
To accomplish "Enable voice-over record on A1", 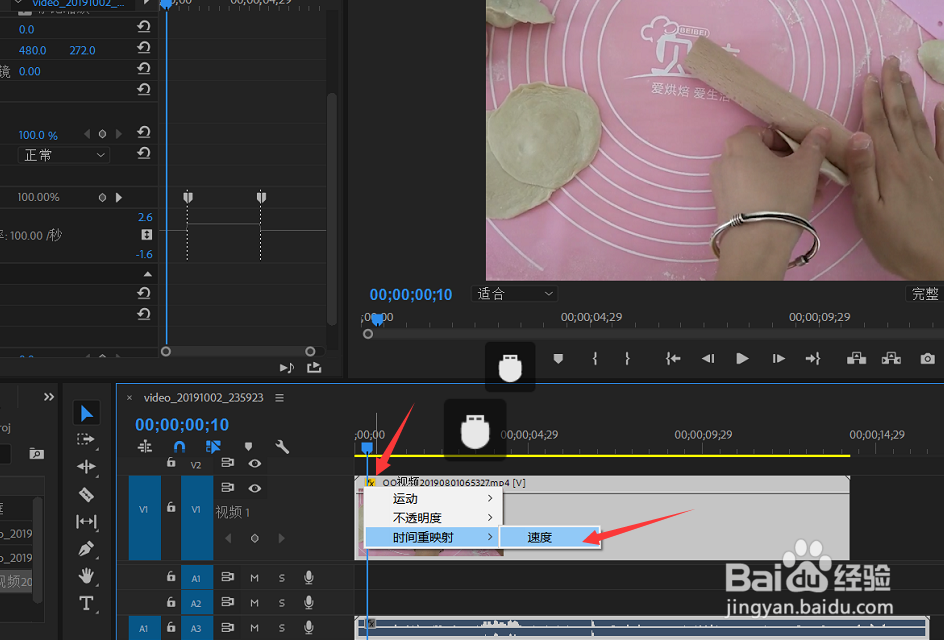I will coord(309,577).
